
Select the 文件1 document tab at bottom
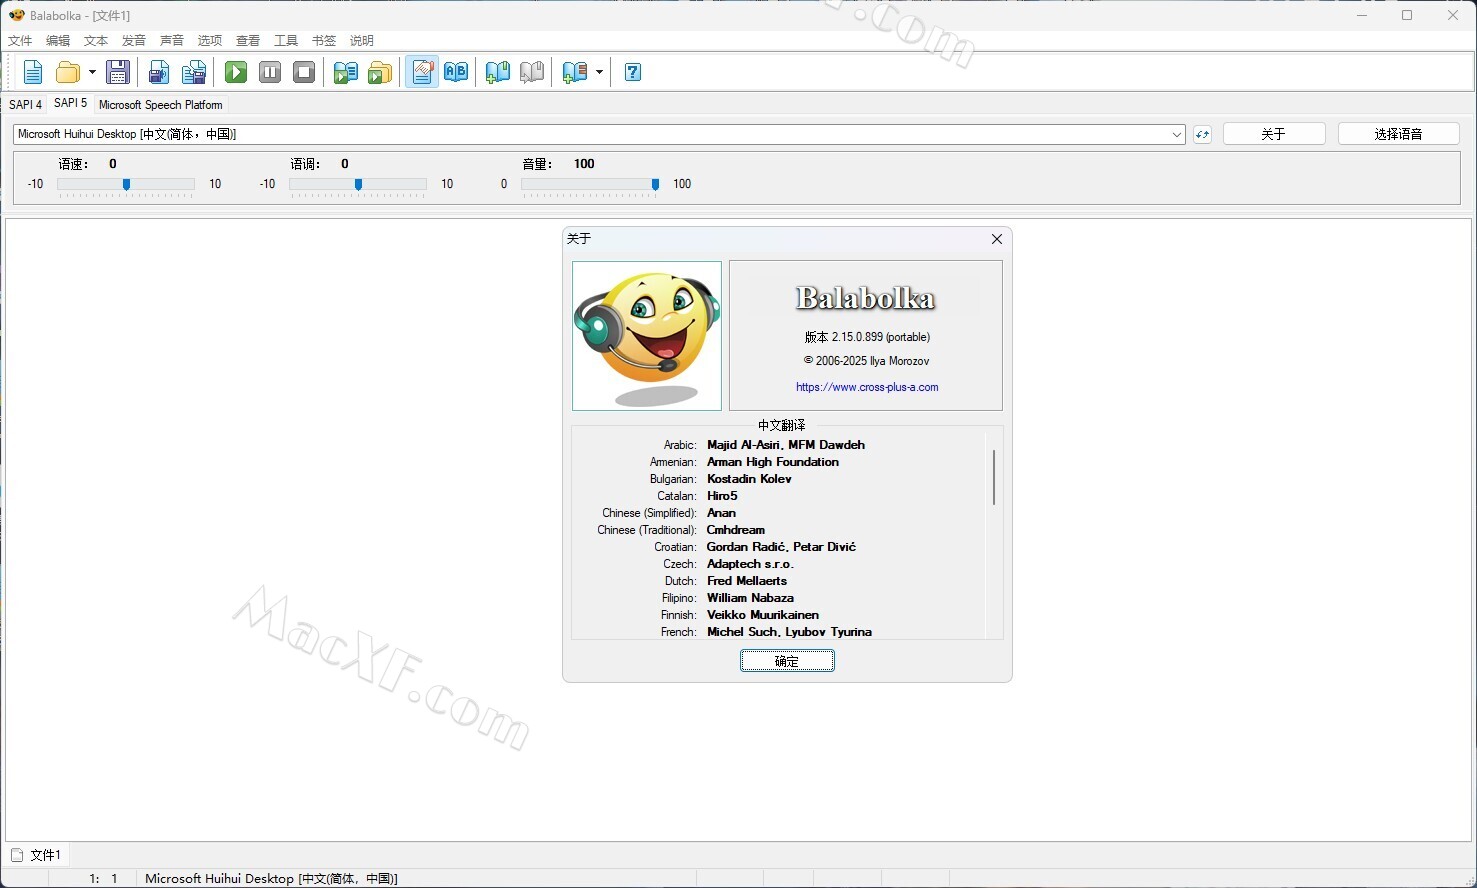tap(37, 855)
